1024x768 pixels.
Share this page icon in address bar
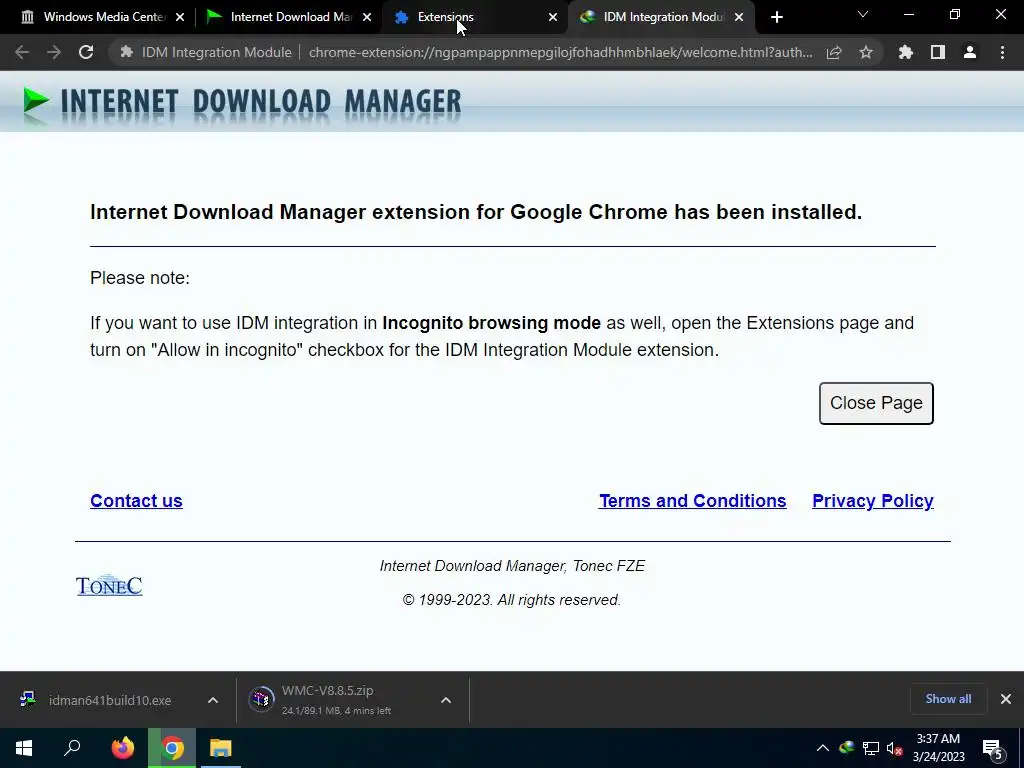coord(834,52)
